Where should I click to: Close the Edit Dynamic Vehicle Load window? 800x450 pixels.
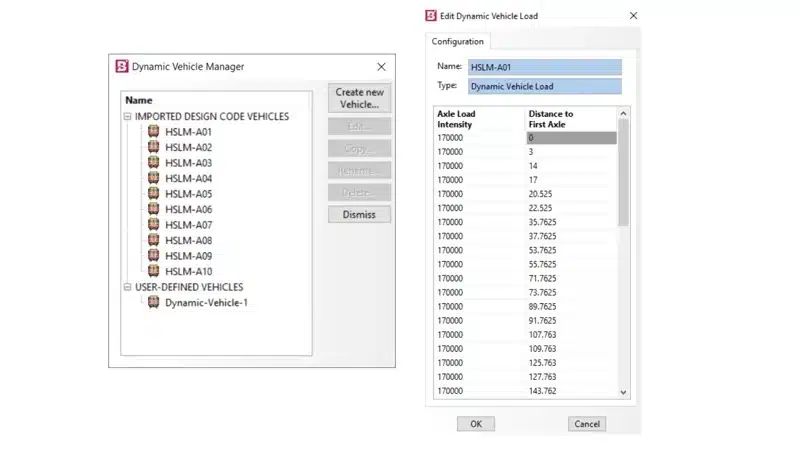[633, 16]
